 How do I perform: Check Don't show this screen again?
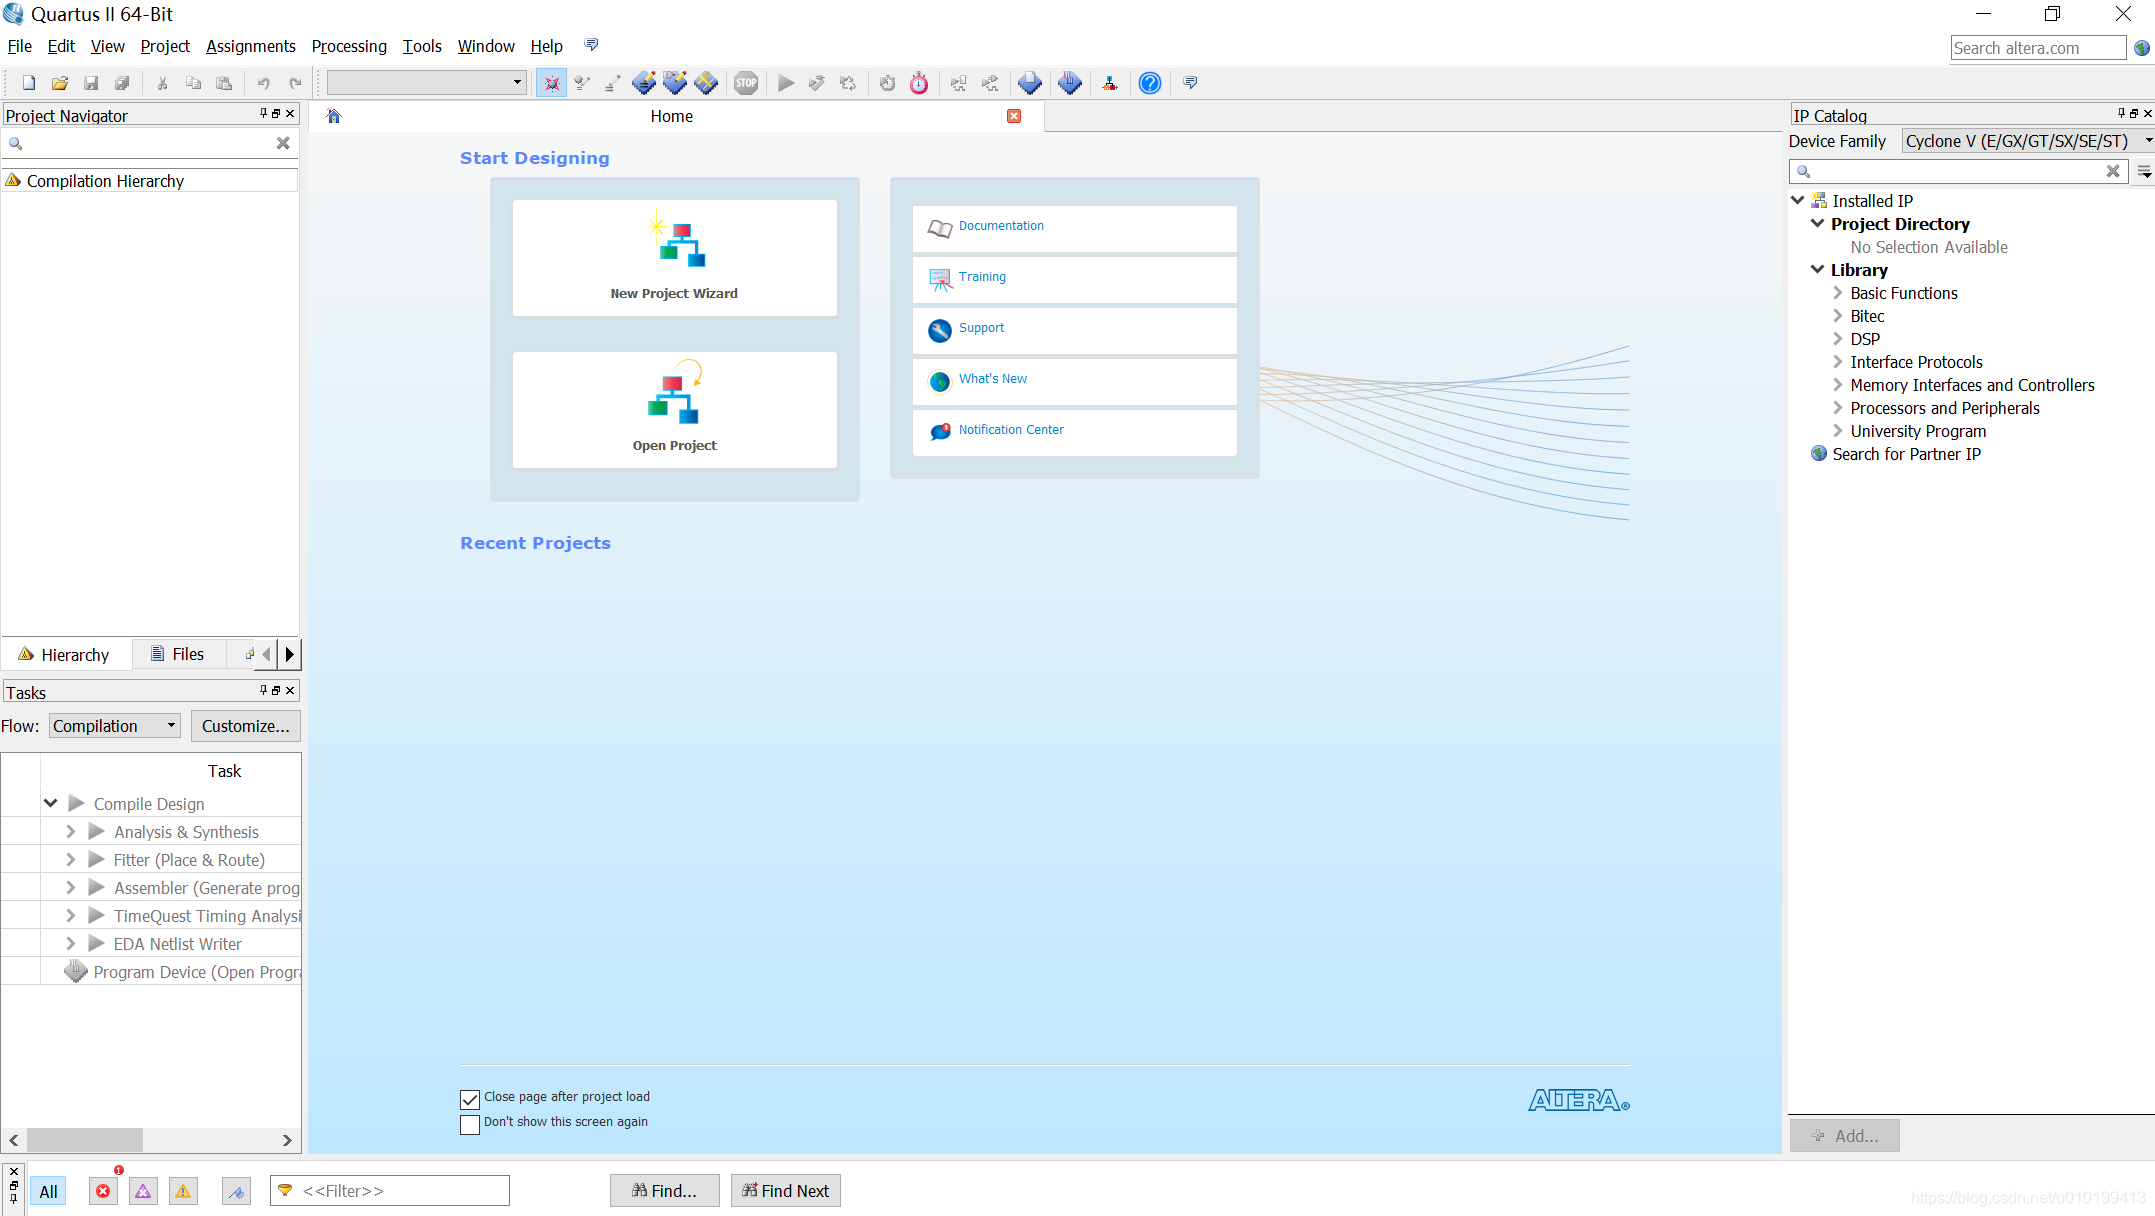[x=470, y=1124]
